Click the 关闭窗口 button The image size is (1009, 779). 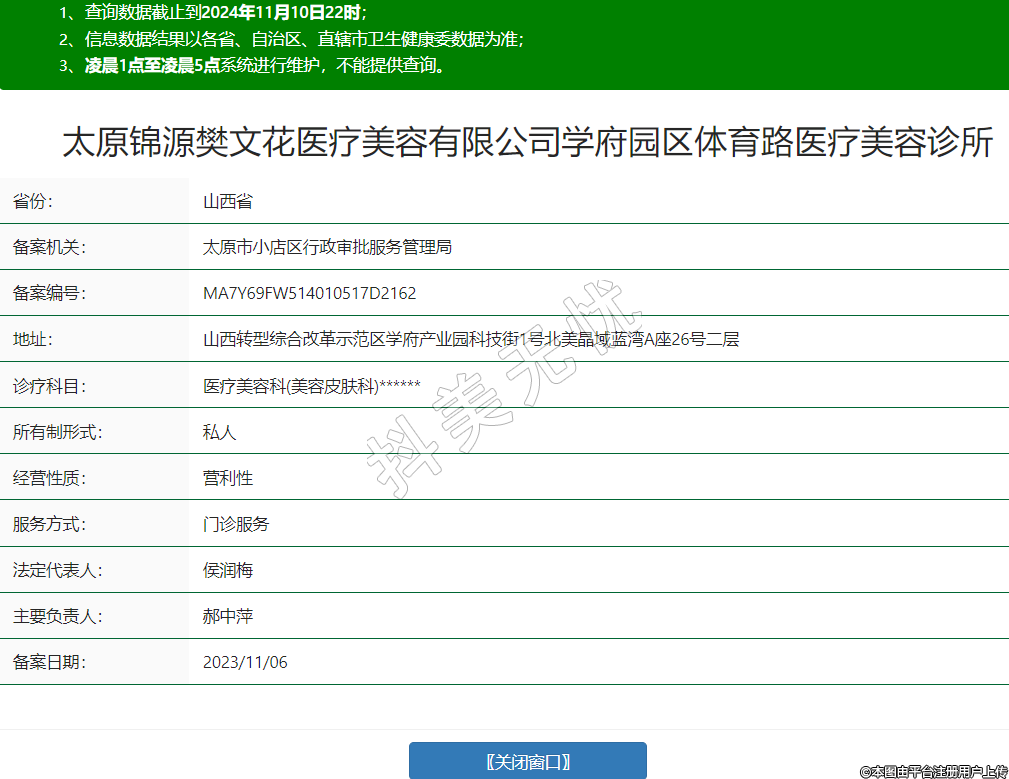point(527,761)
